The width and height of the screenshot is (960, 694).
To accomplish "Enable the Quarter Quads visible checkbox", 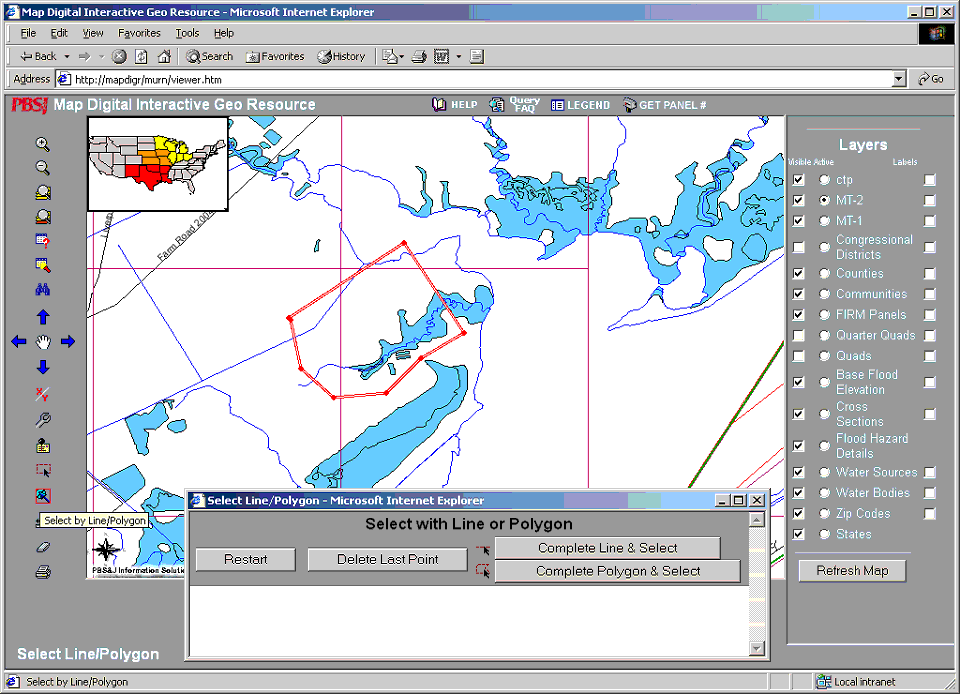I will pos(798,335).
